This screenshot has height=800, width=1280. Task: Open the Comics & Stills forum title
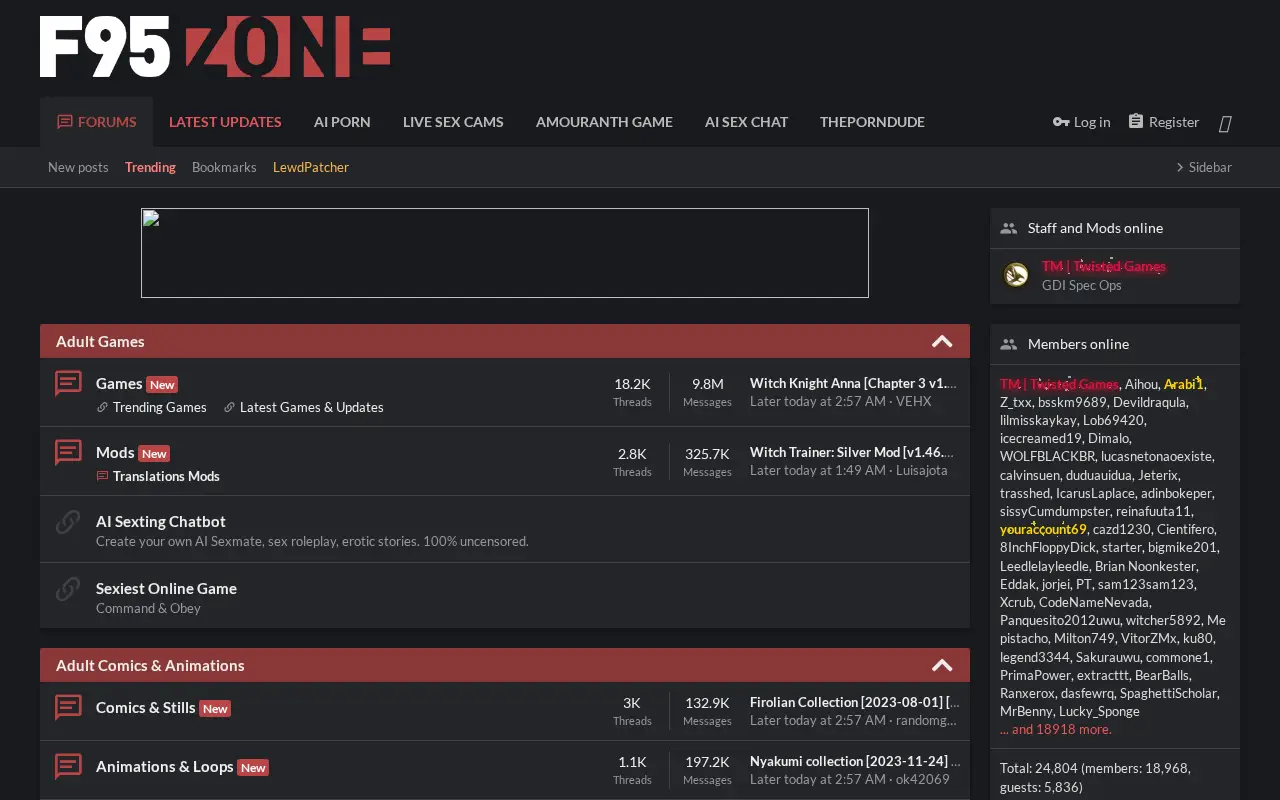tap(146, 707)
